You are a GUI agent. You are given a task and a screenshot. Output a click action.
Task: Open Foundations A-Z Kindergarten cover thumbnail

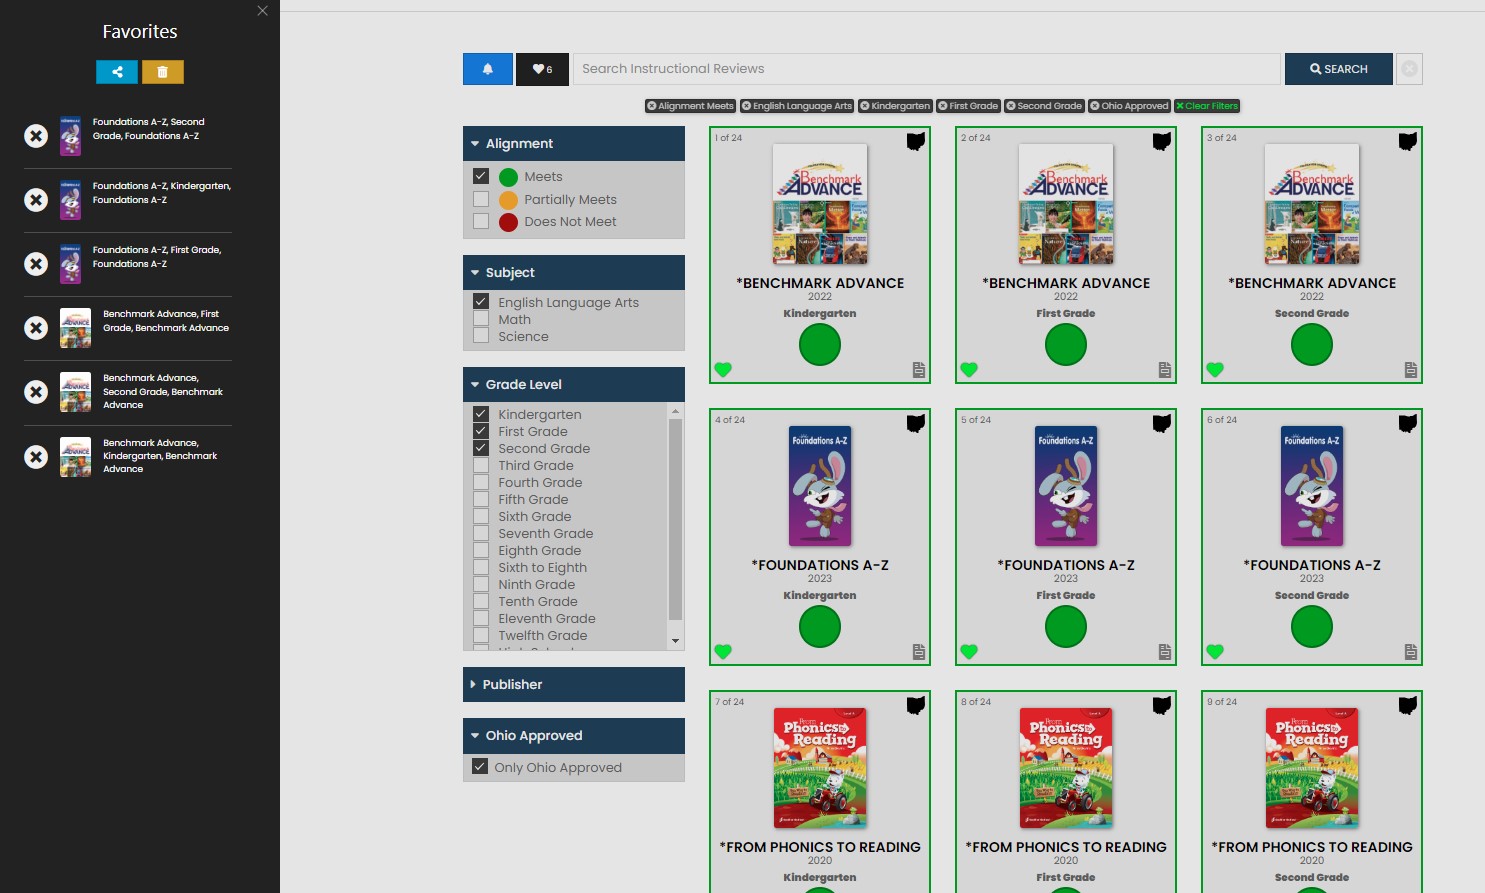(x=820, y=486)
